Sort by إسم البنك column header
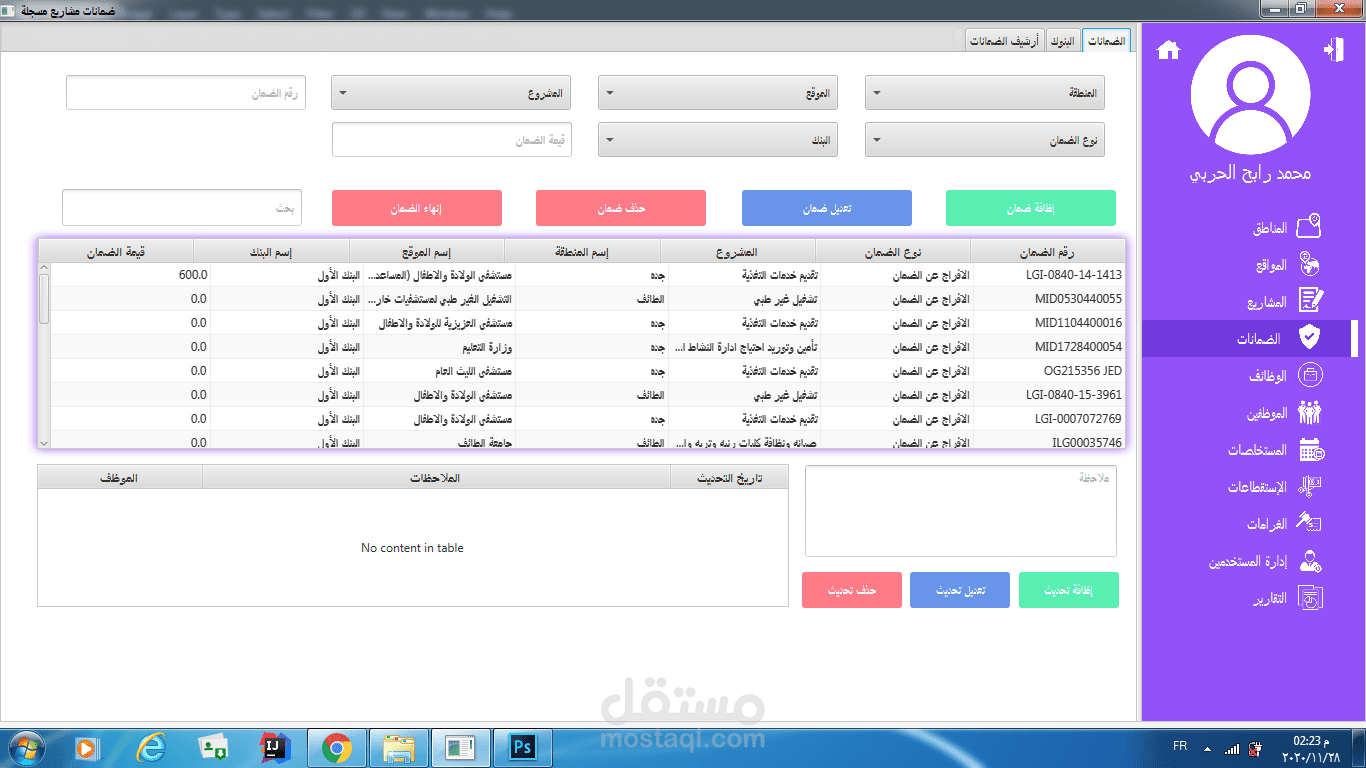 tap(271, 250)
